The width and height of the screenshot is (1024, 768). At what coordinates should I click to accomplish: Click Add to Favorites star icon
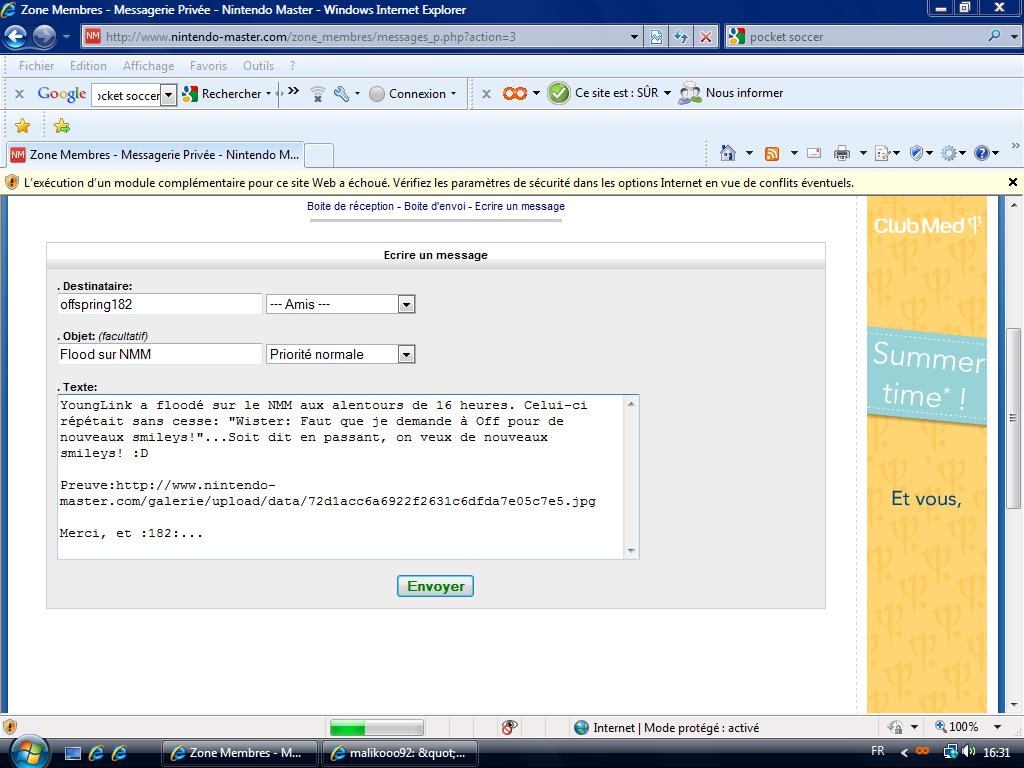62,125
